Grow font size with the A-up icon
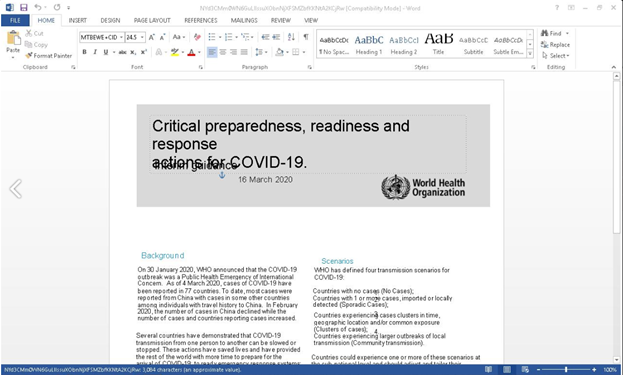 tap(151, 37)
